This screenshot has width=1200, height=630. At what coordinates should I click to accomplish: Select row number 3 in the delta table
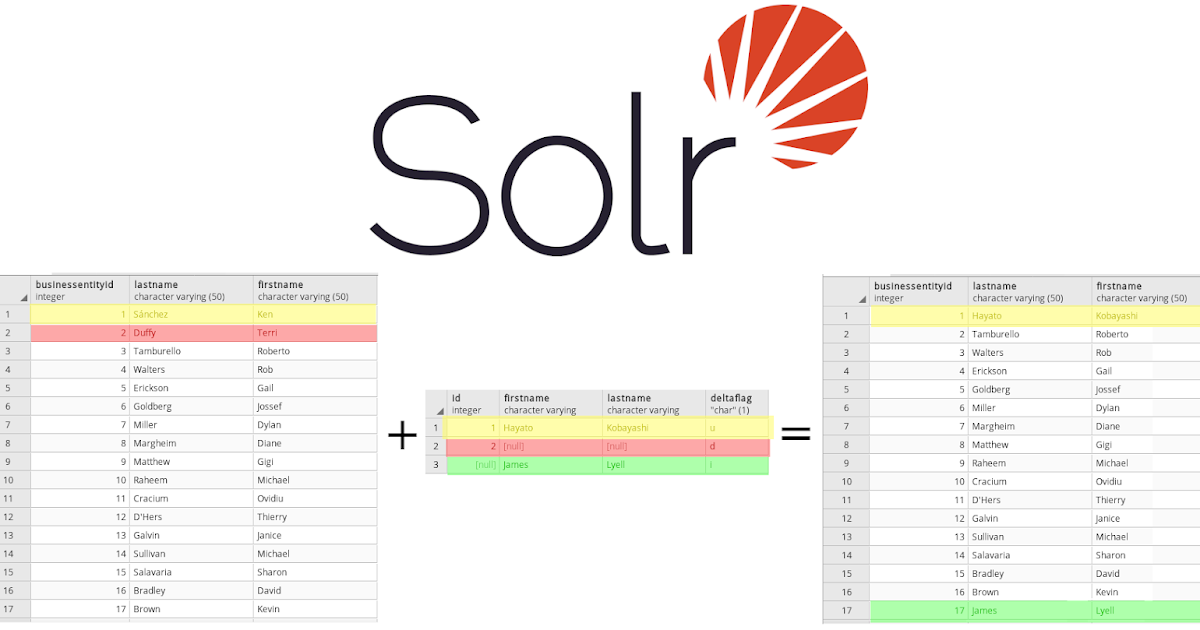tap(437, 464)
